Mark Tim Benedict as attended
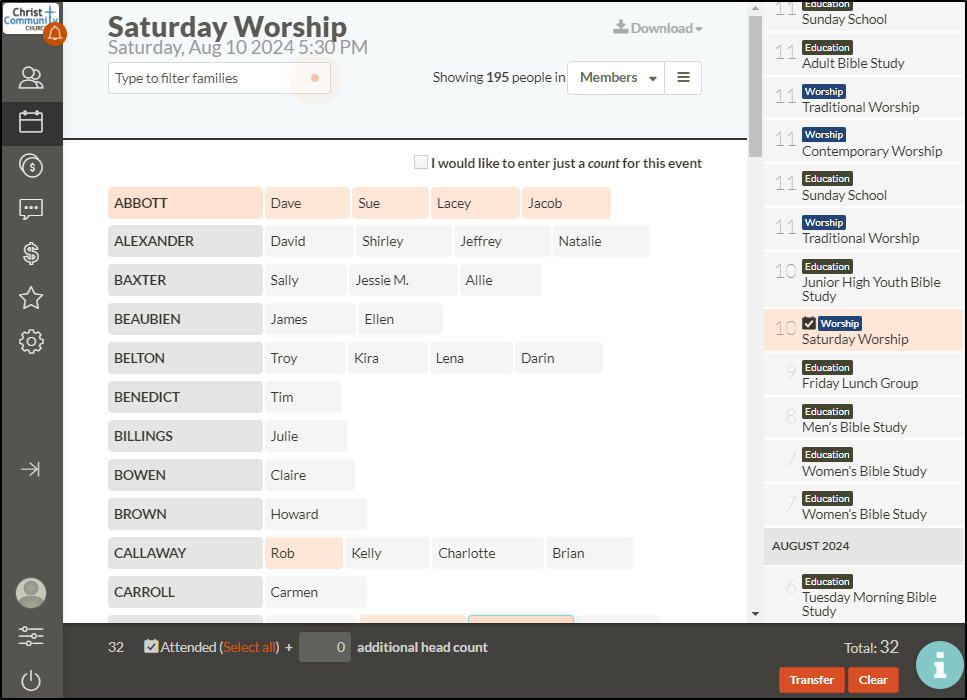 [303, 397]
